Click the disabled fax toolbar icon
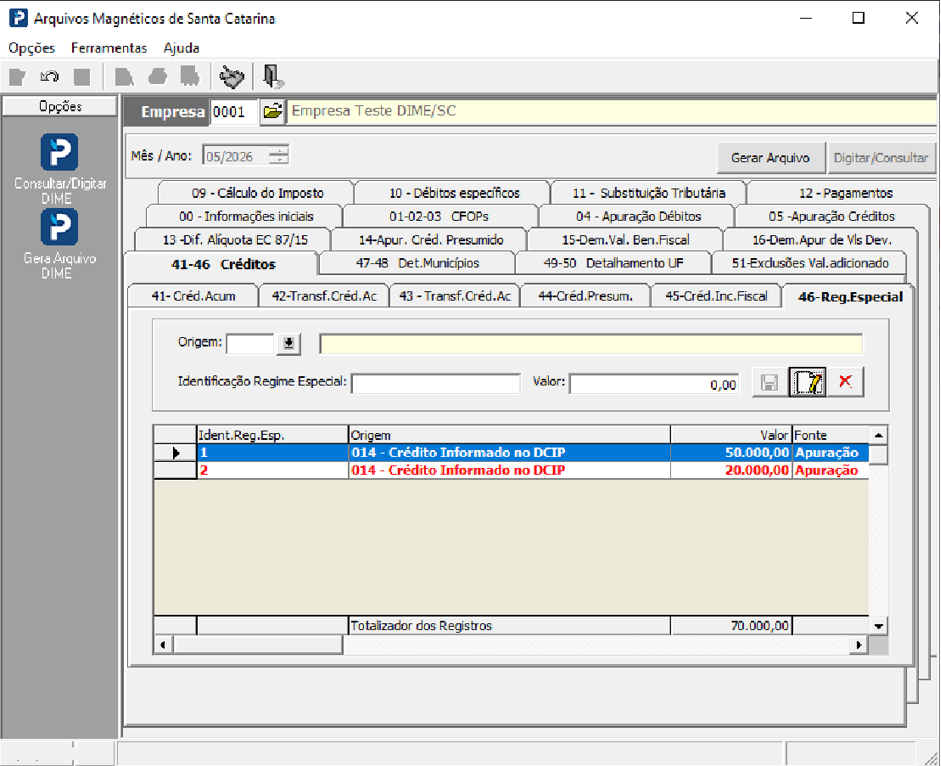Screen dimensions: 941x766 point(190,77)
